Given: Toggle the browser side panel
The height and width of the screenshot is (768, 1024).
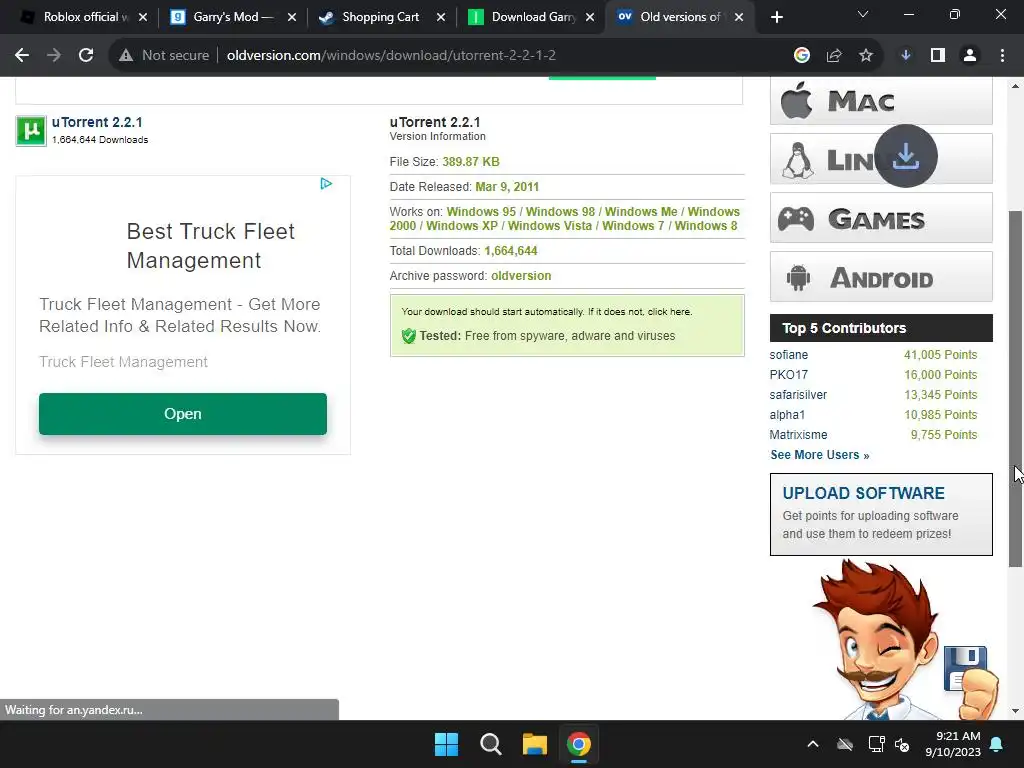Looking at the screenshot, I should pos(938,56).
